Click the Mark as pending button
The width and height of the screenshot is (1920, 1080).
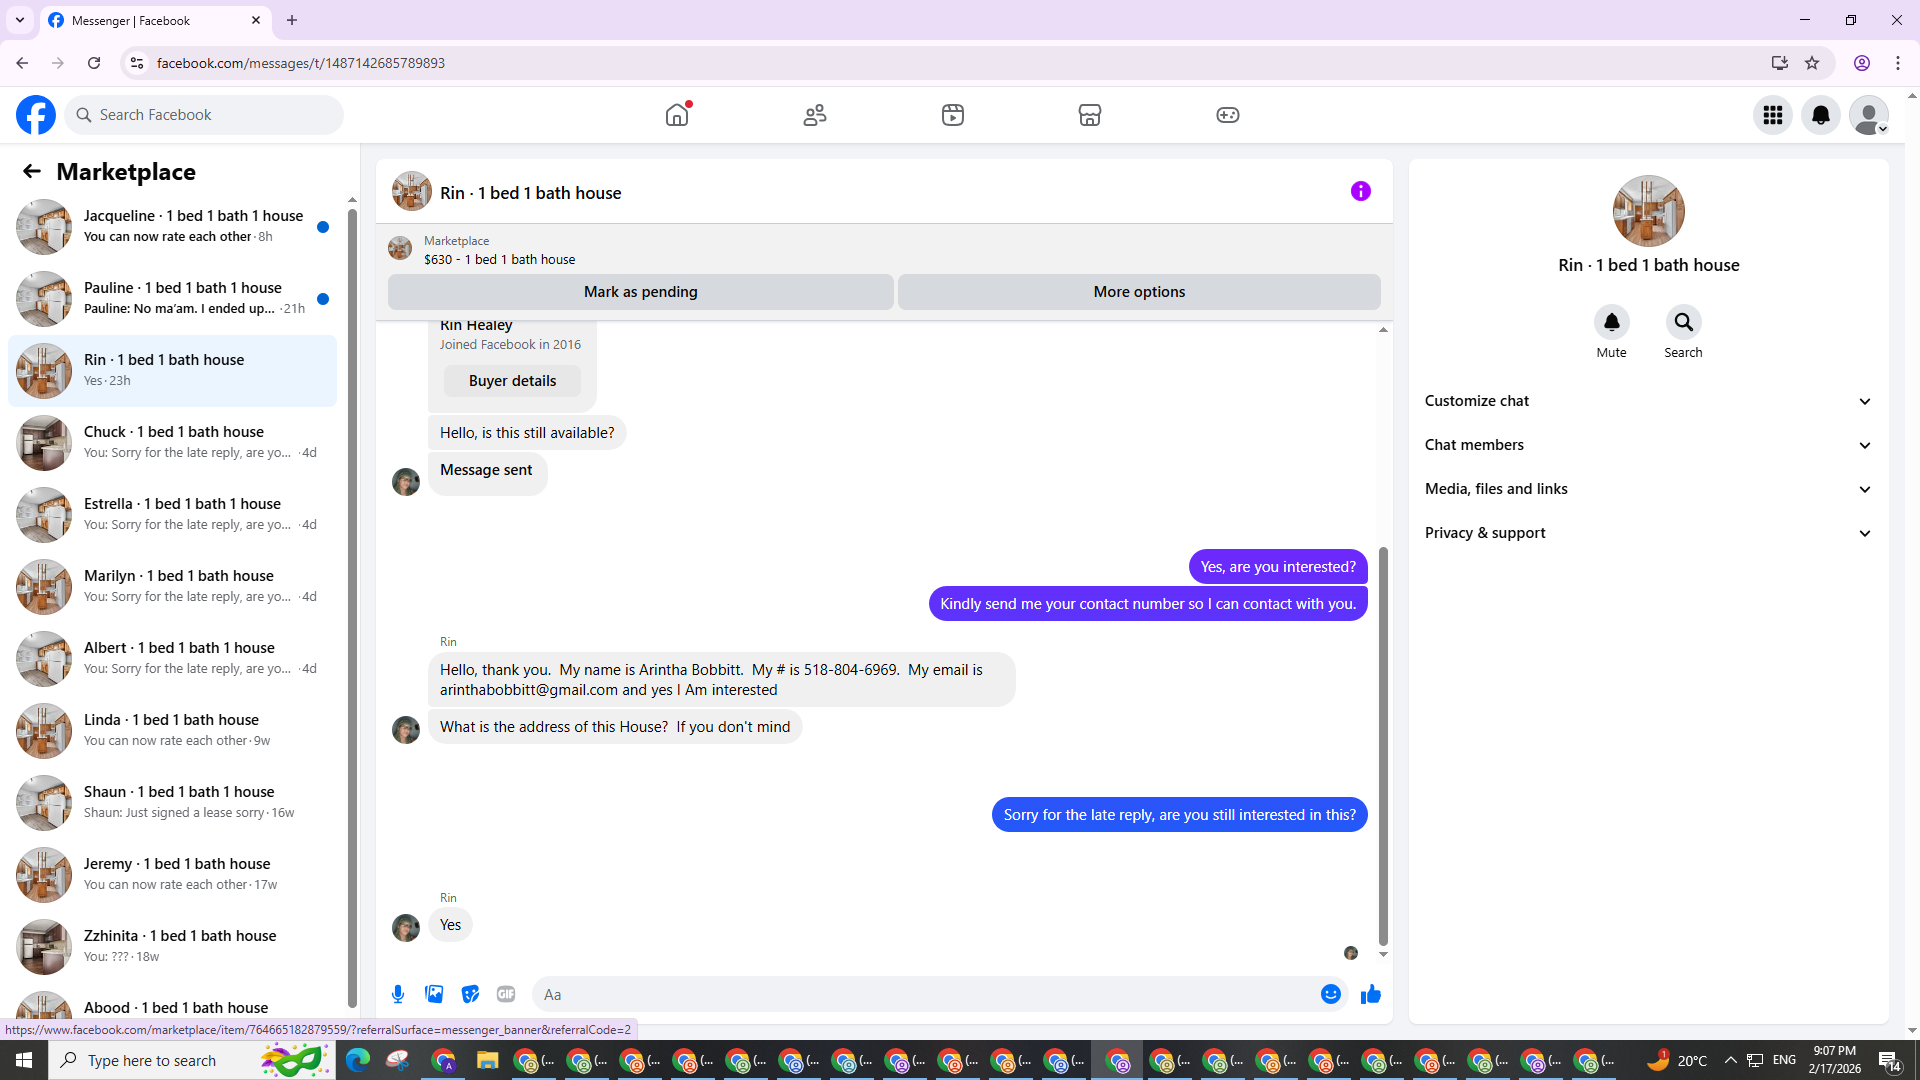coord(640,292)
